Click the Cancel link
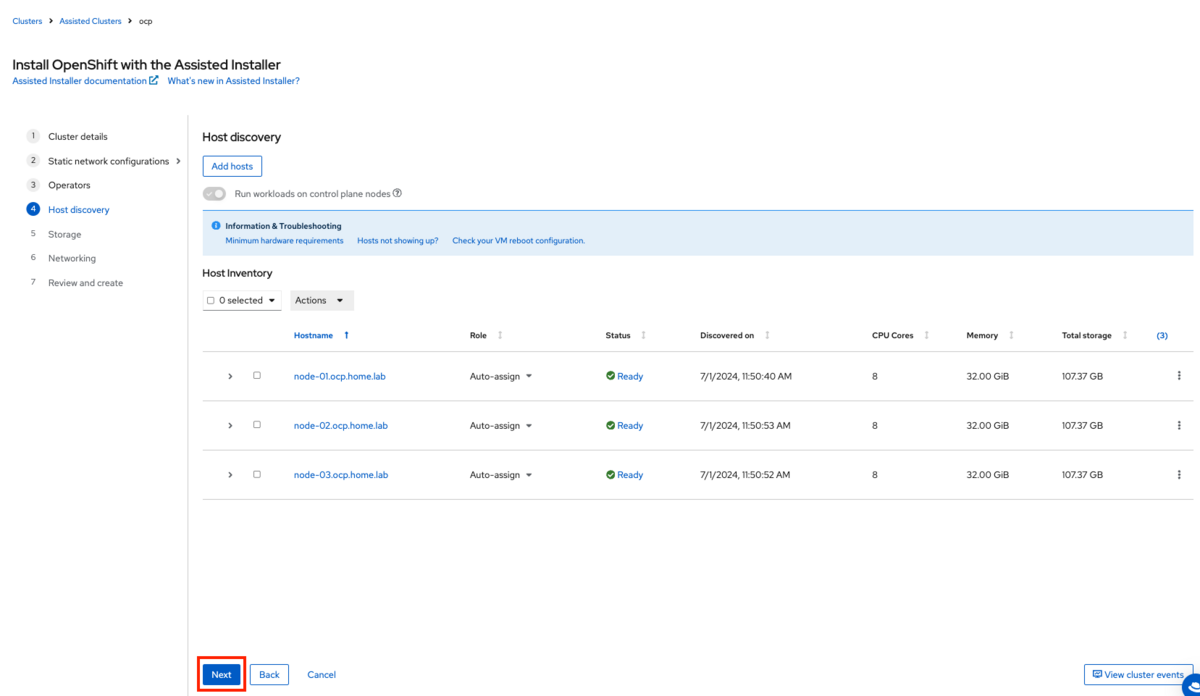This screenshot has height=696, width=1200. click(321, 675)
